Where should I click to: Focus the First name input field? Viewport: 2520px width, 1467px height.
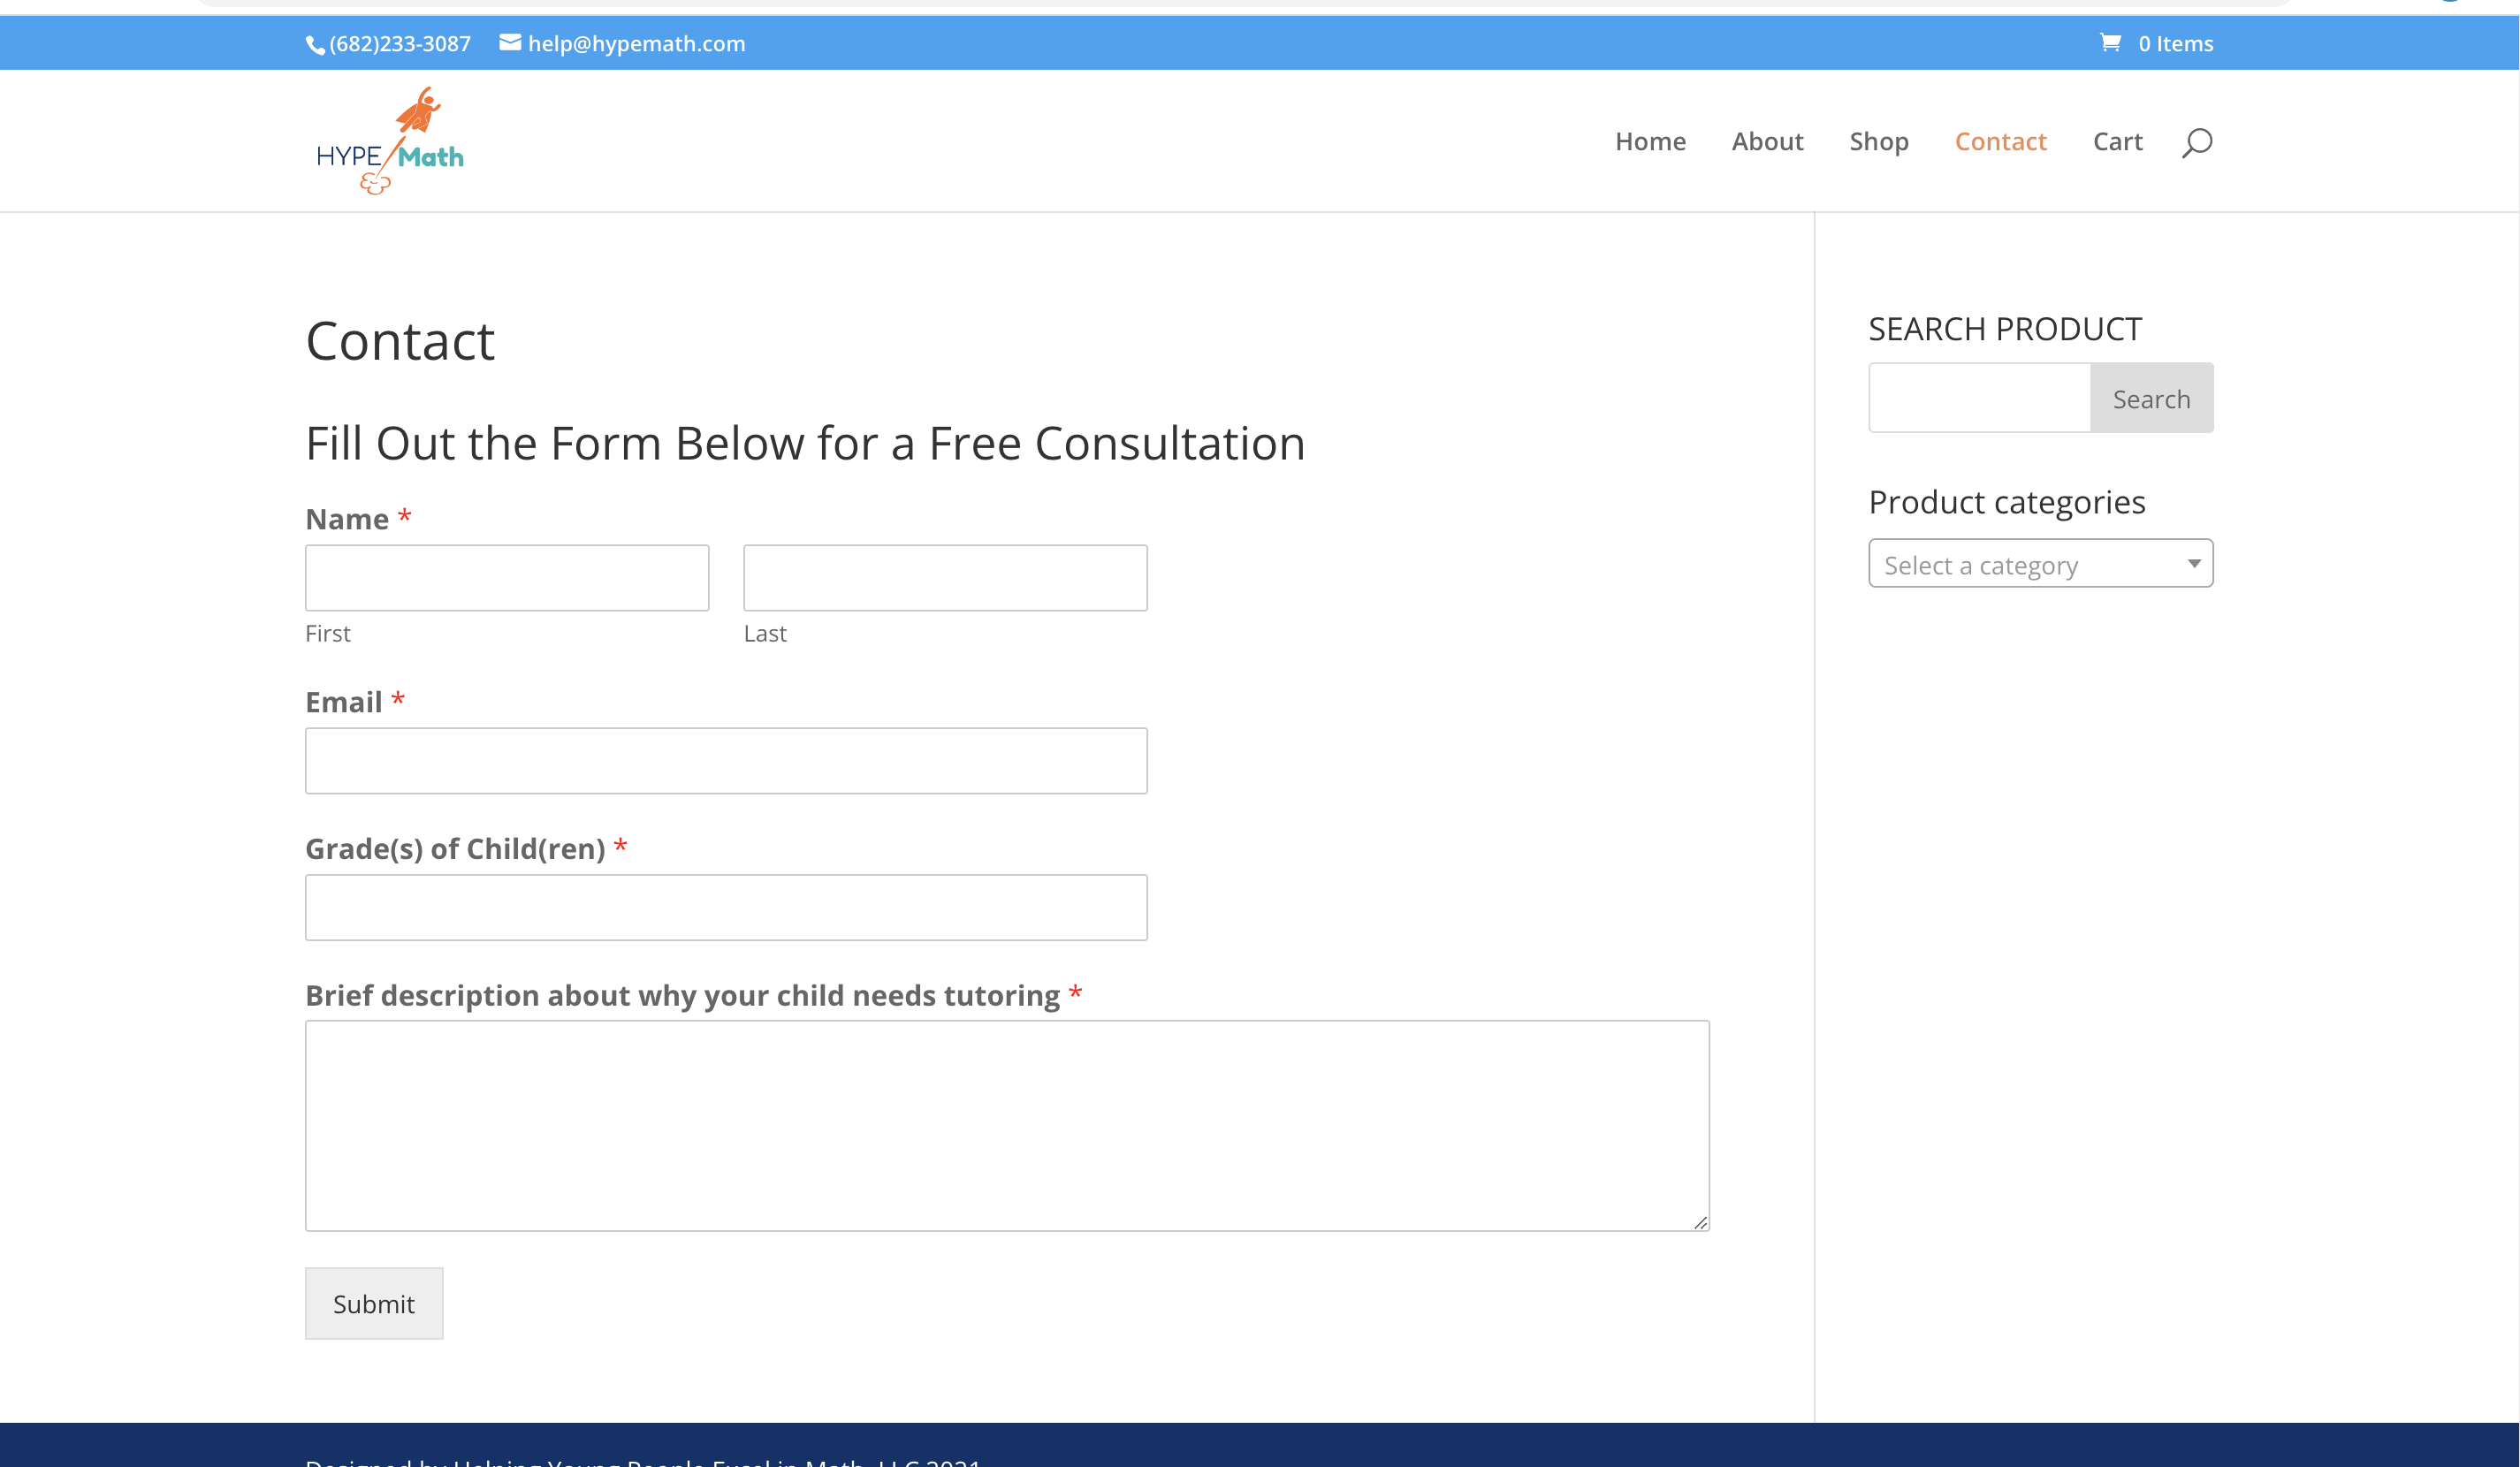point(507,578)
